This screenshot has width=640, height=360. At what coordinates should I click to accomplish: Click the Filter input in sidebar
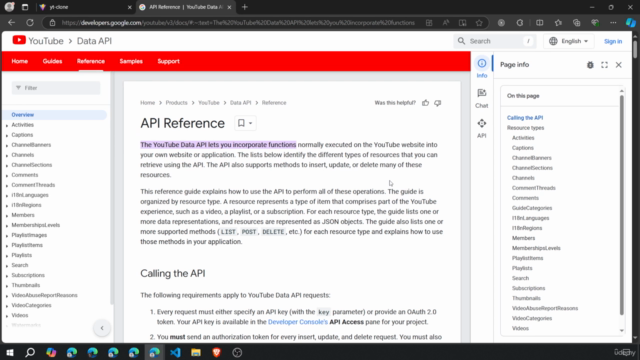point(56,88)
